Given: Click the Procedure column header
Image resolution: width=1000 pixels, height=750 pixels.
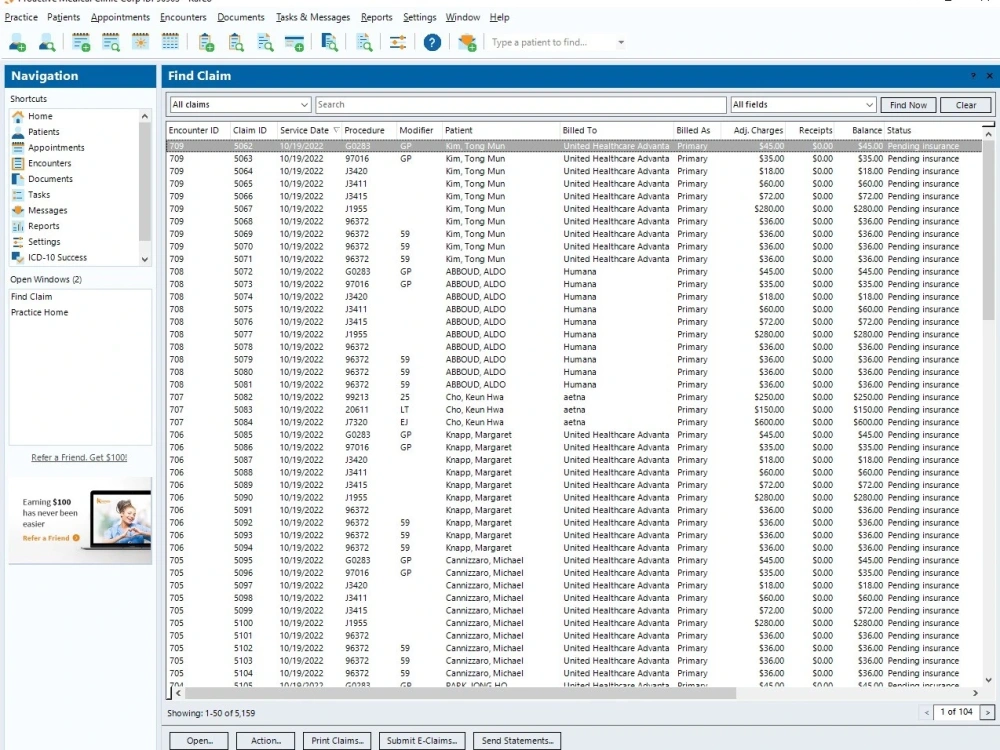Looking at the screenshot, I should [x=369, y=130].
